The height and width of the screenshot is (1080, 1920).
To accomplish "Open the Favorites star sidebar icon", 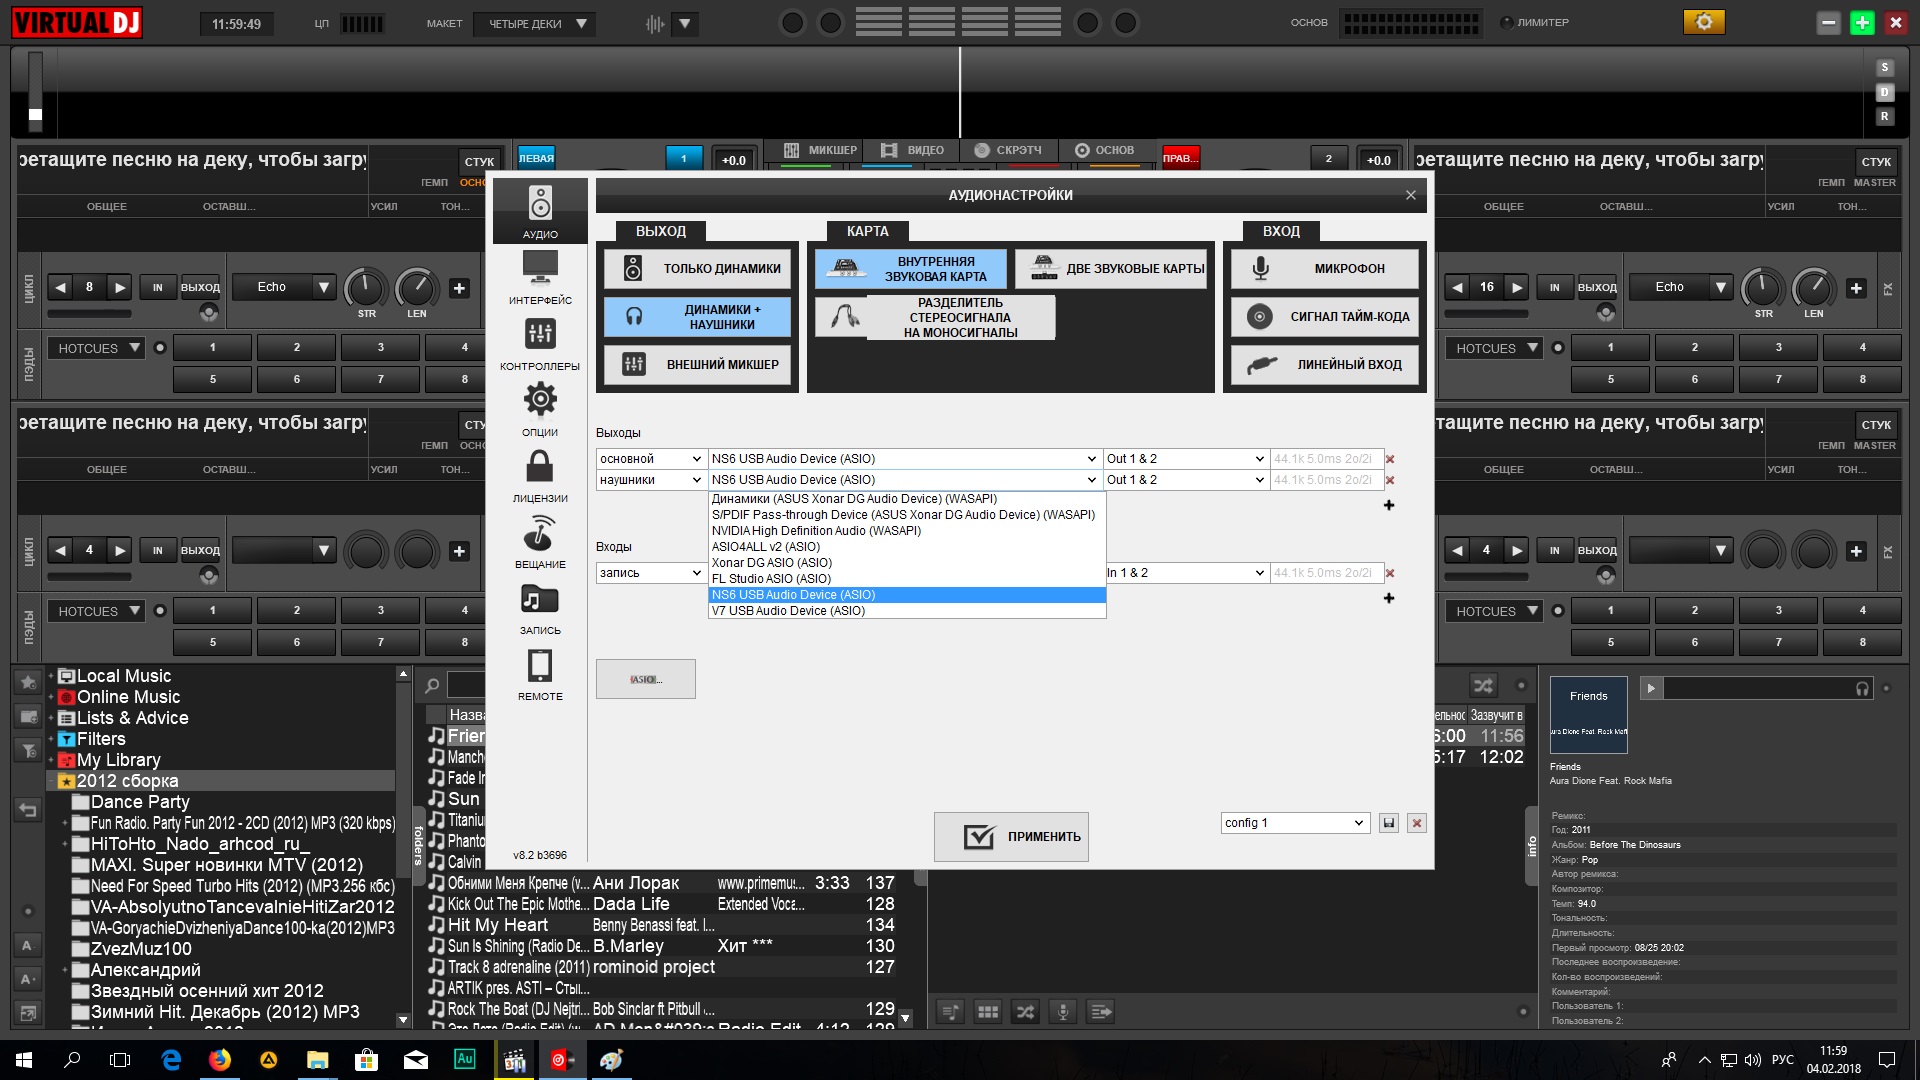I will [x=28, y=682].
